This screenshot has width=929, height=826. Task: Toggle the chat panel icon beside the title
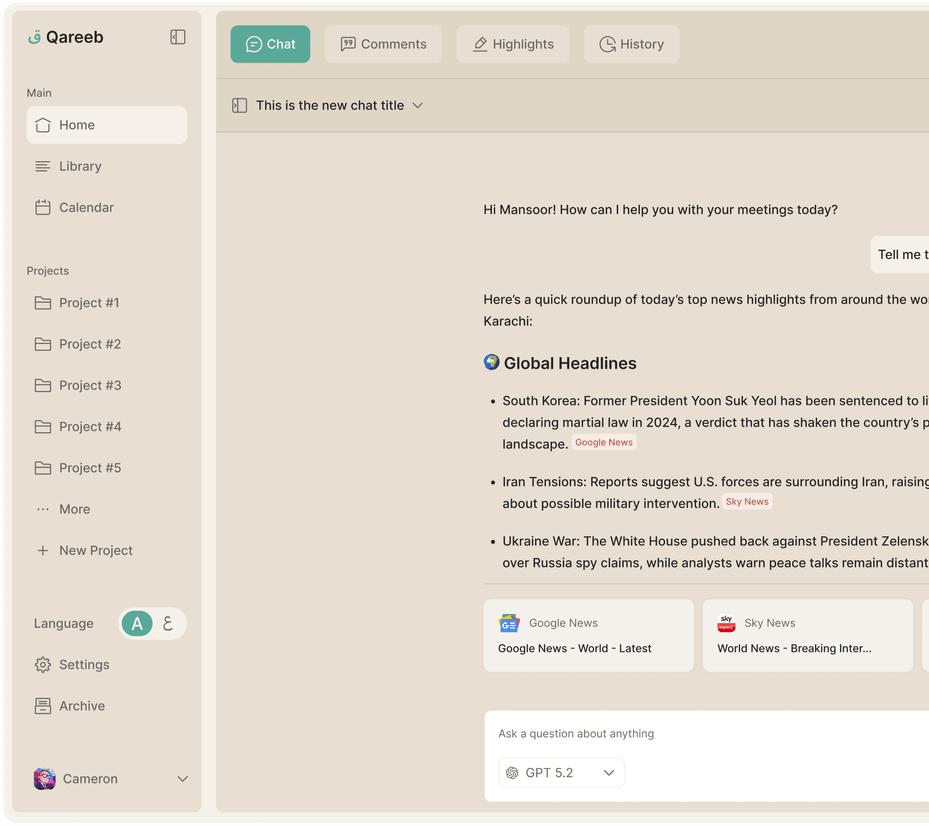(x=239, y=105)
